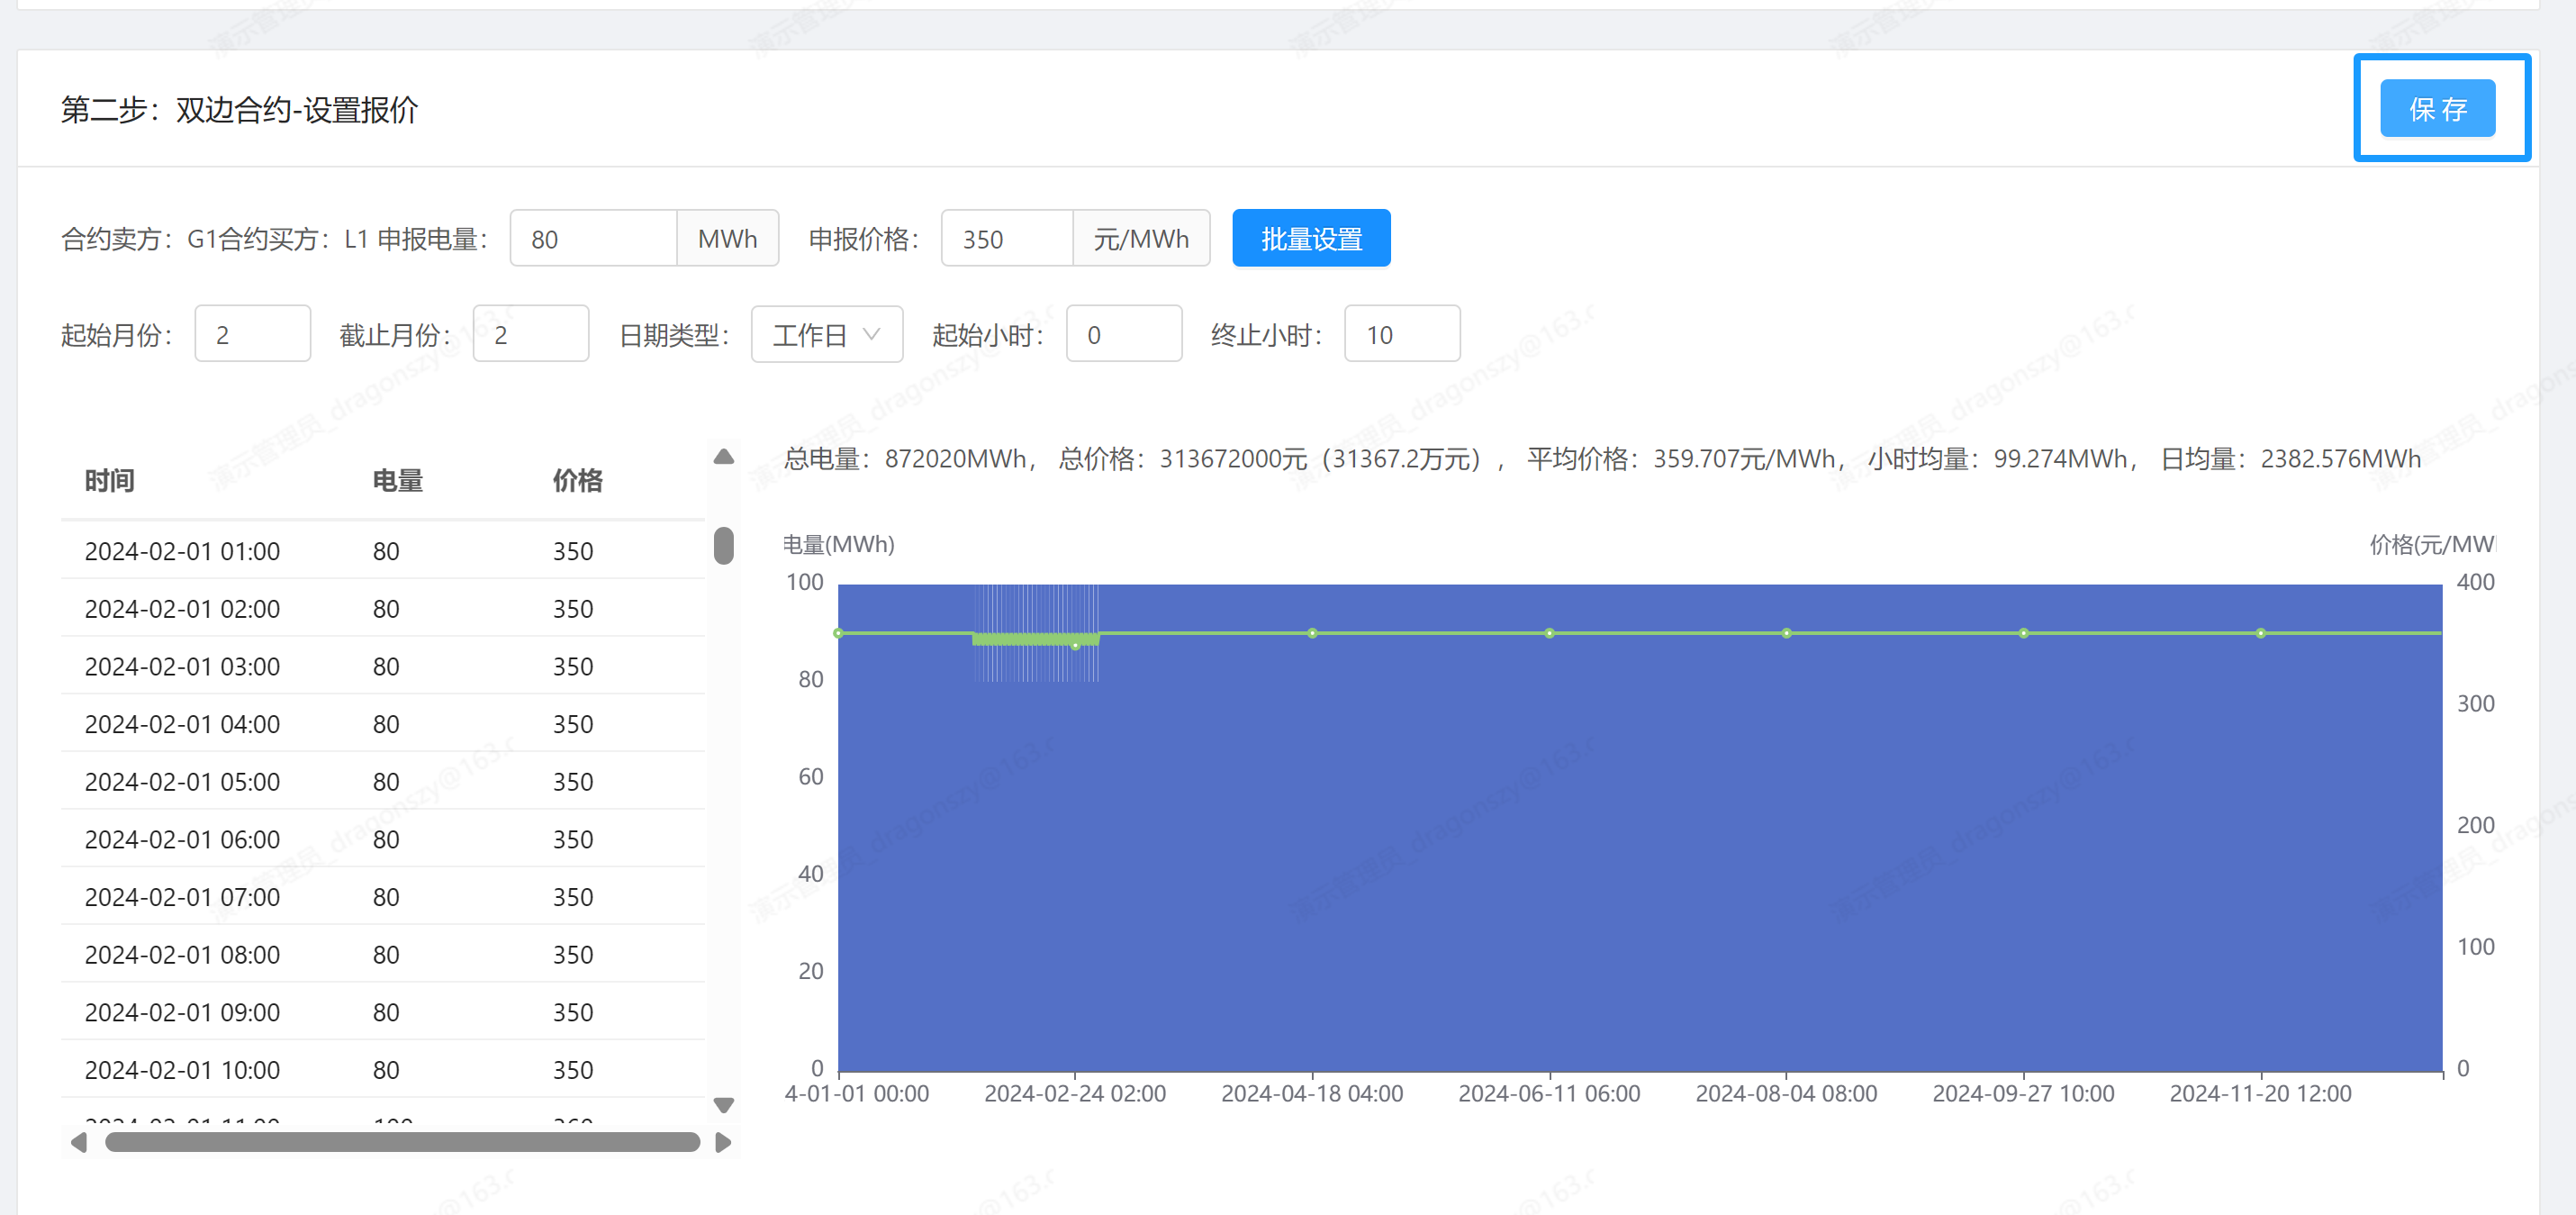
Task: Click 电量 cell 80 in 01:00 row
Action: [386, 551]
